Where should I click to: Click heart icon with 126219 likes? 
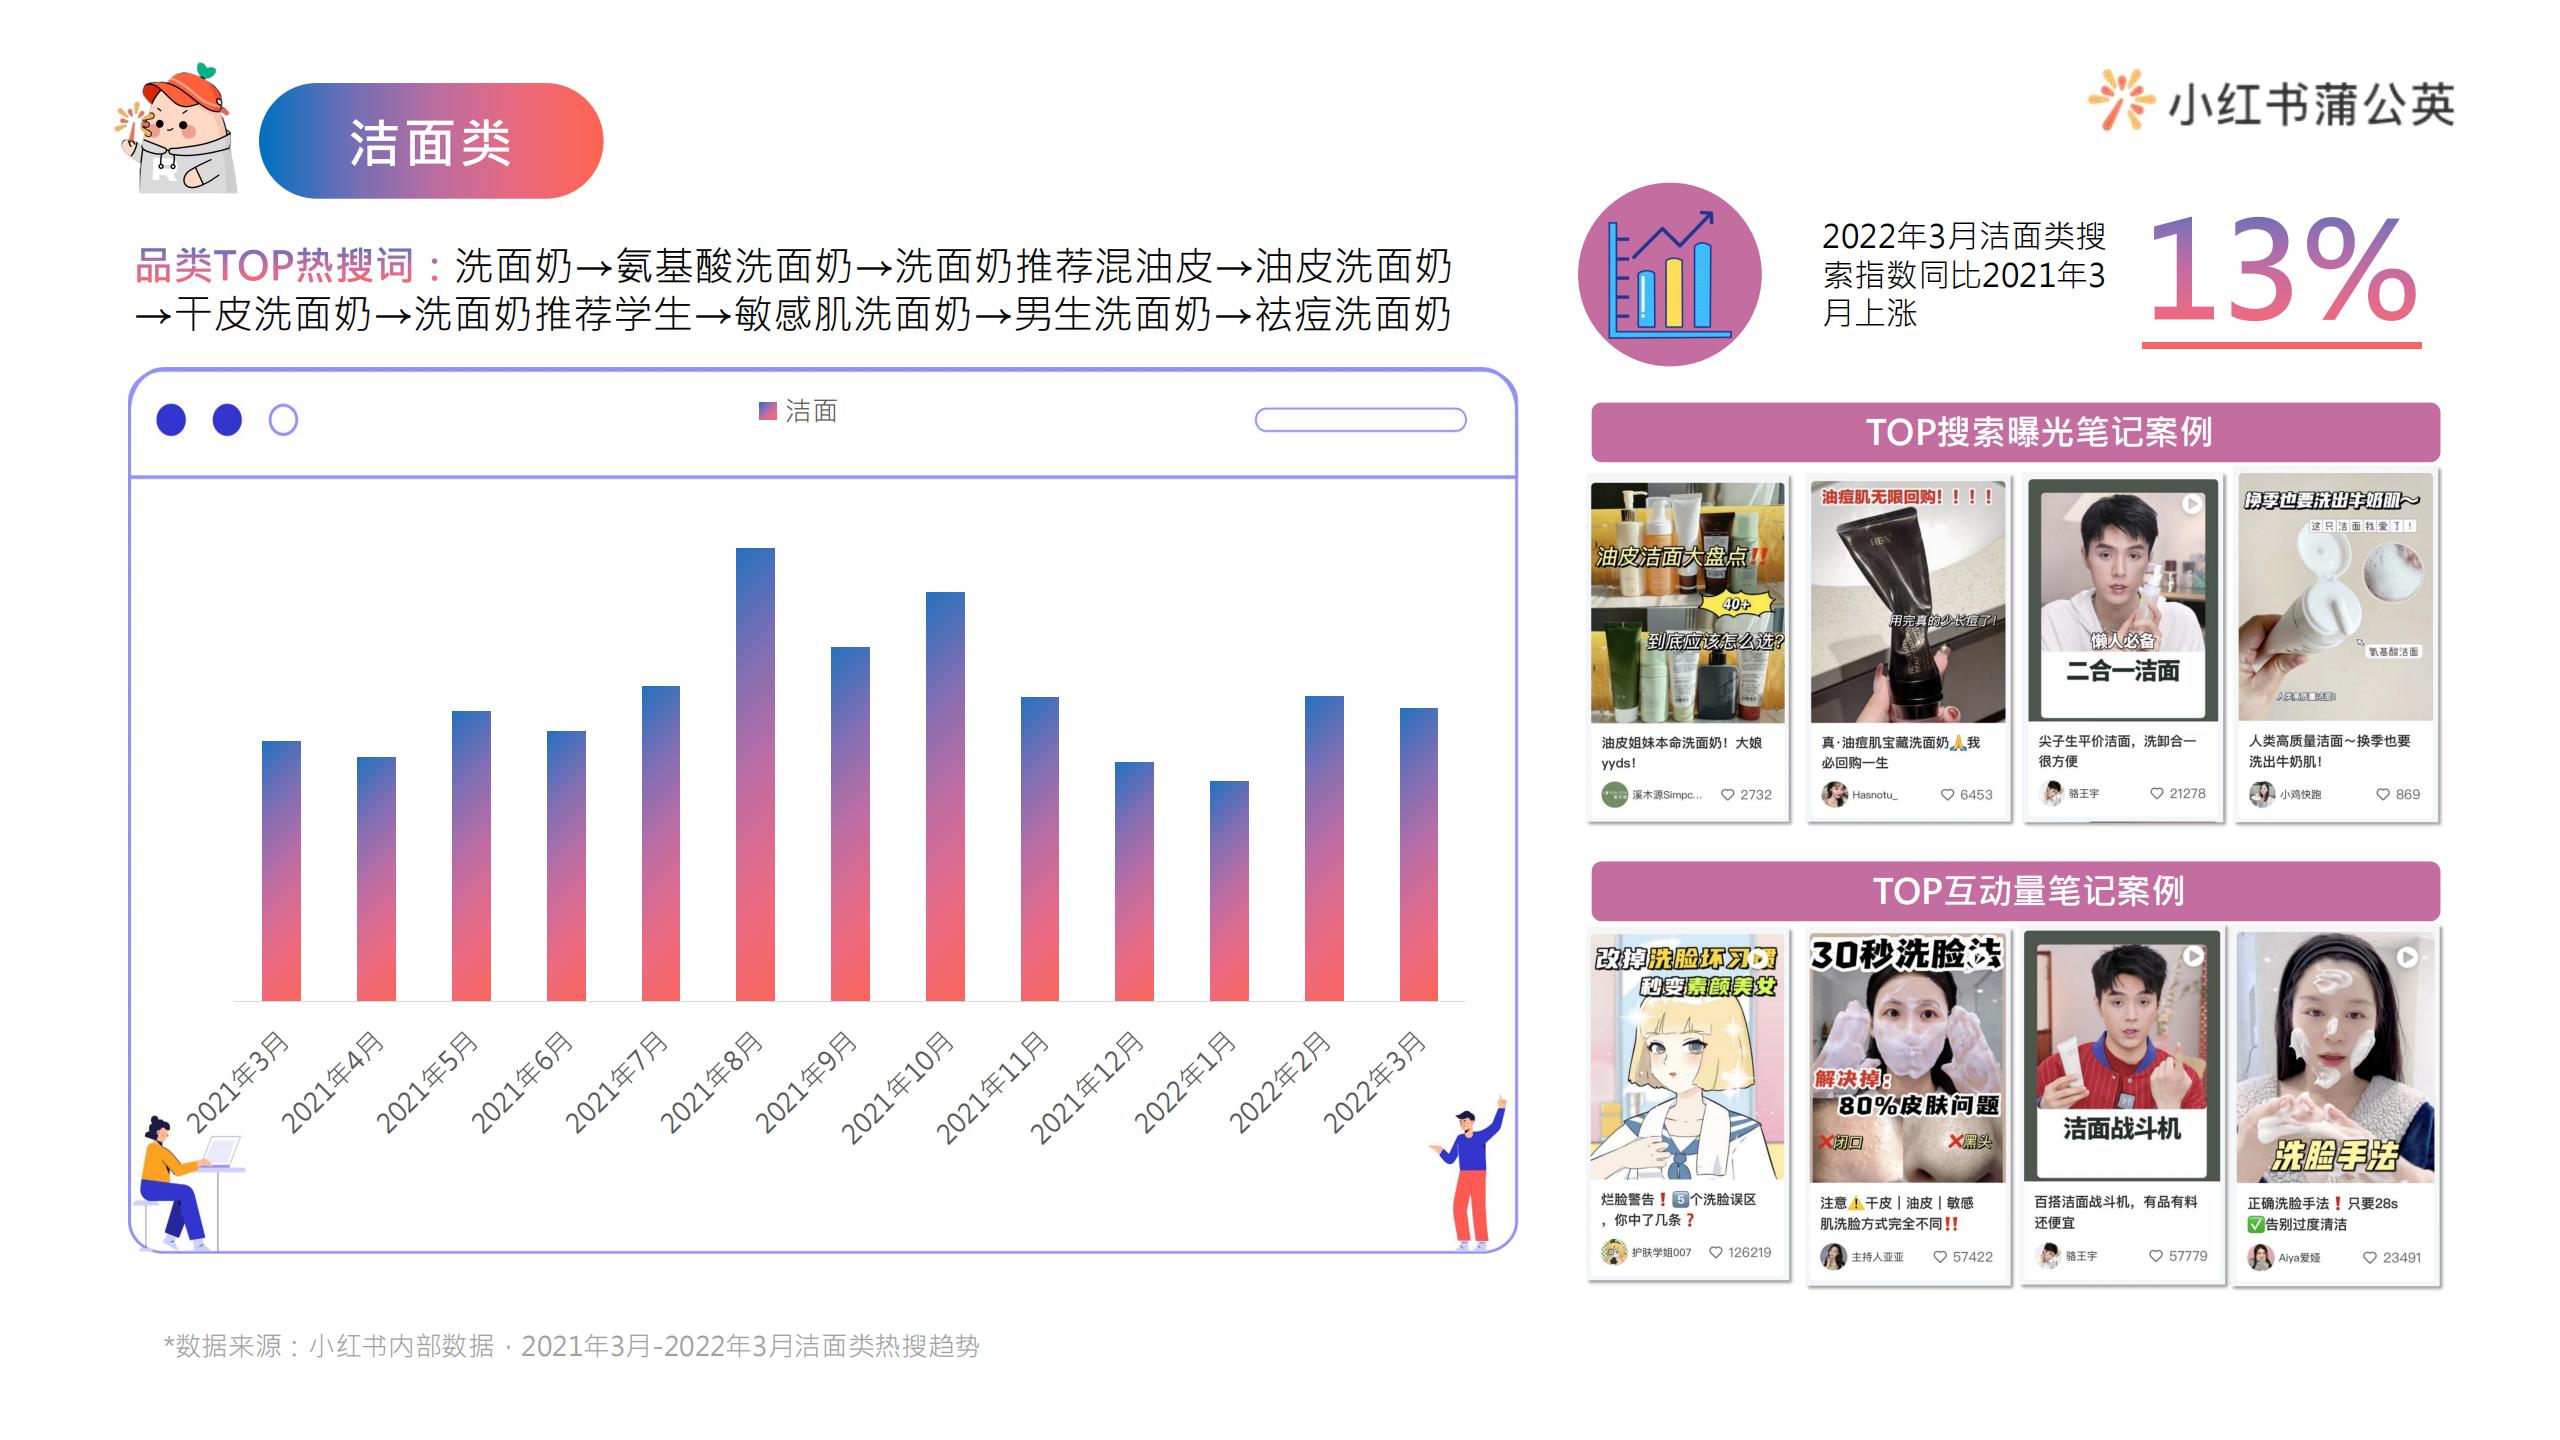click(x=1716, y=1252)
